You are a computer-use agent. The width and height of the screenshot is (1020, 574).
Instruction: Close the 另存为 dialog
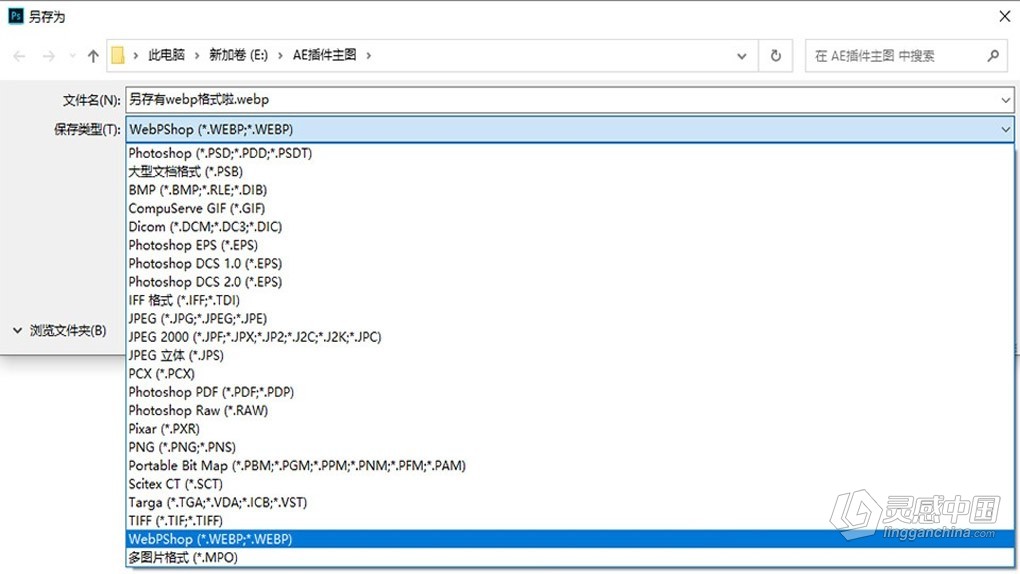pos(1004,16)
